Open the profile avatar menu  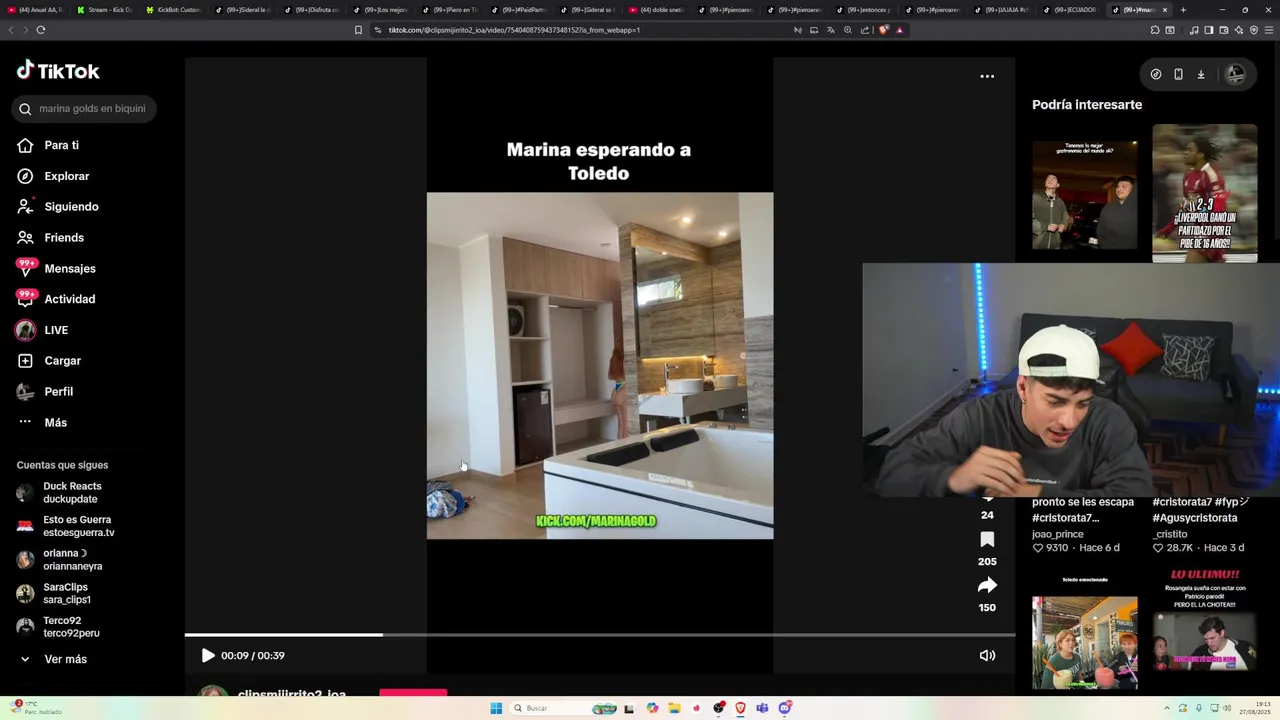click(x=1236, y=74)
